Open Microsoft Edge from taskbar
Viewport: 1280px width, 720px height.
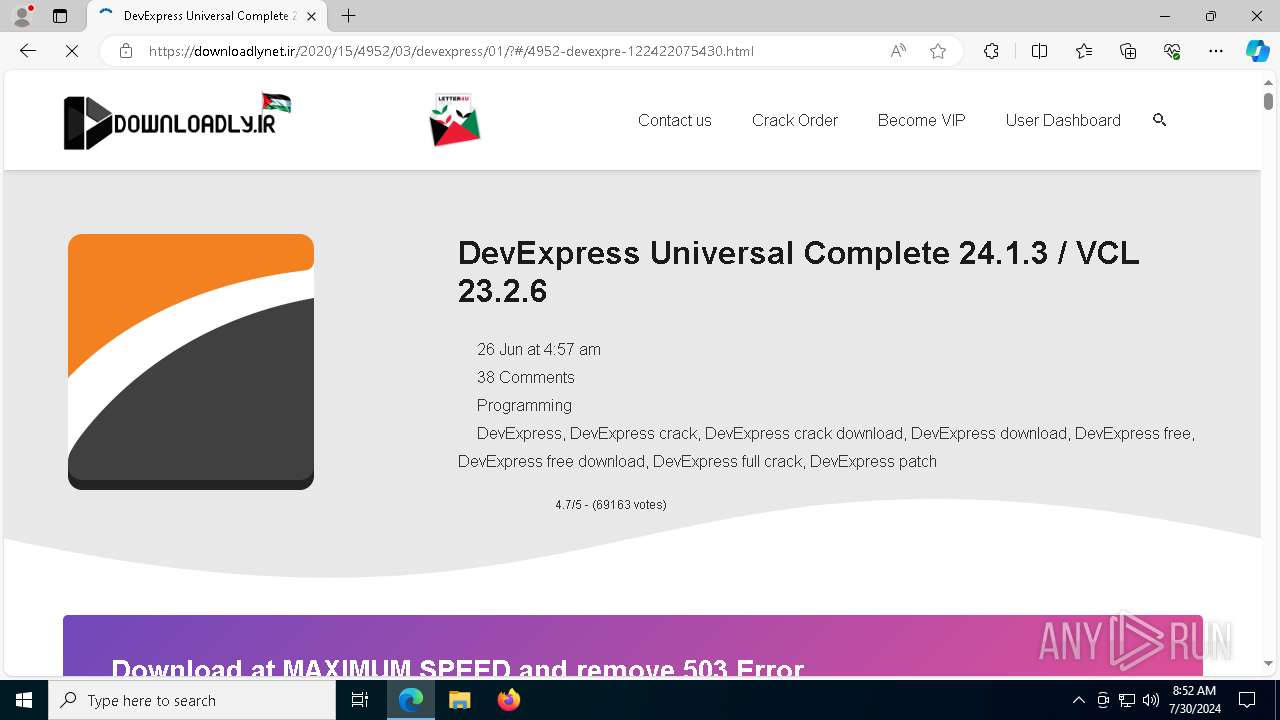(x=411, y=700)
